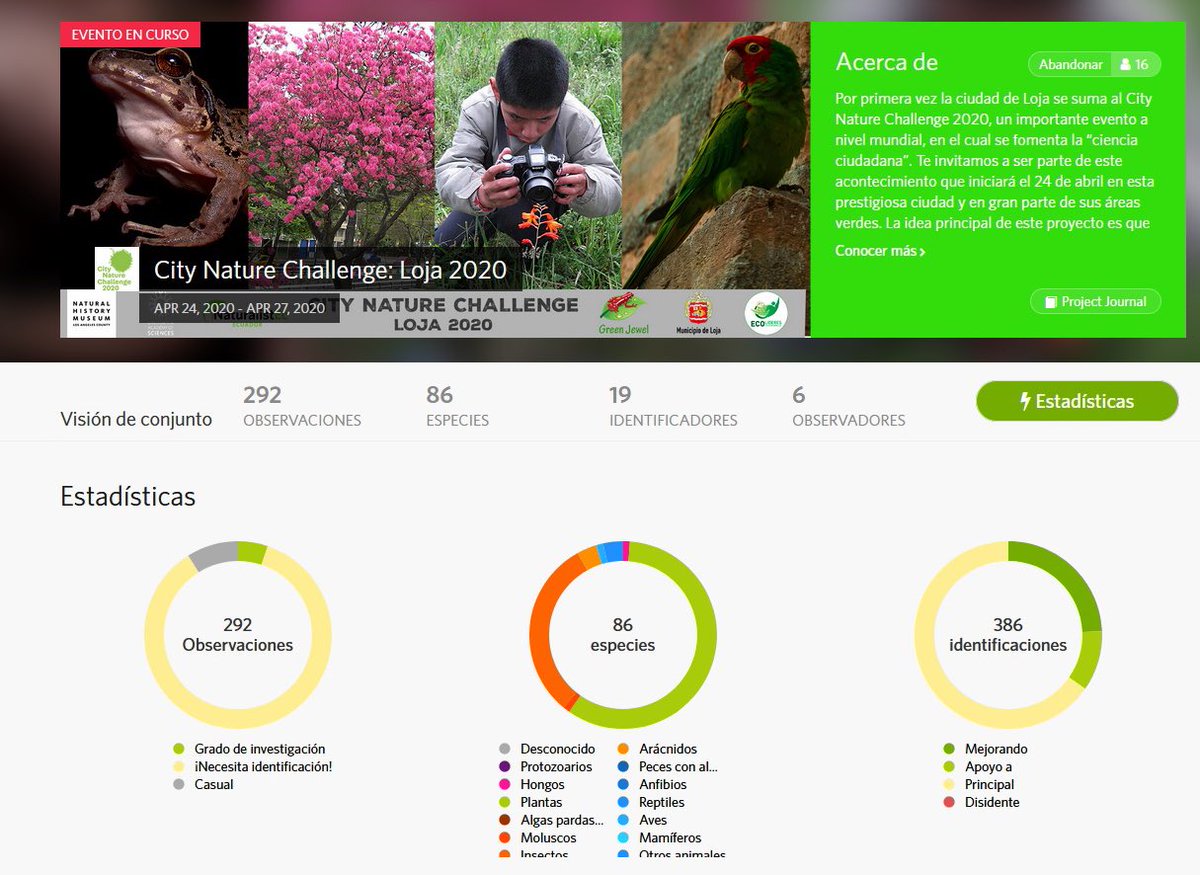
Task: Select the 292 Observaciones tab
Action: tap(302, 407)
